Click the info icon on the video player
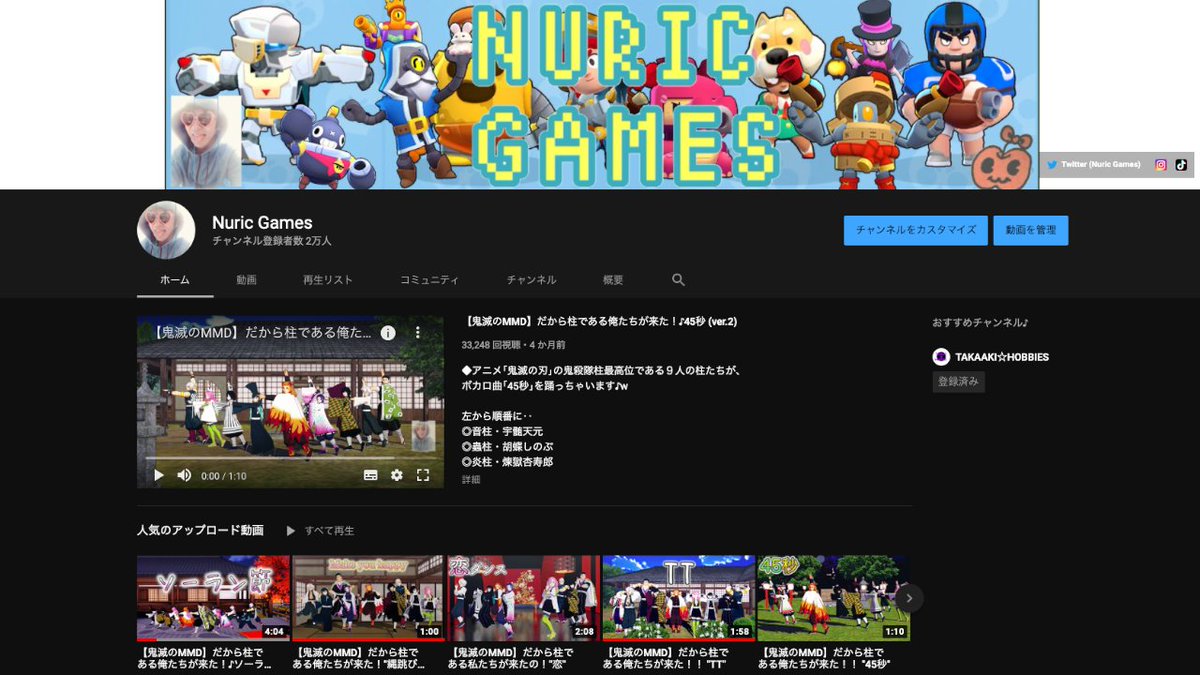 (x=388, y=333)
